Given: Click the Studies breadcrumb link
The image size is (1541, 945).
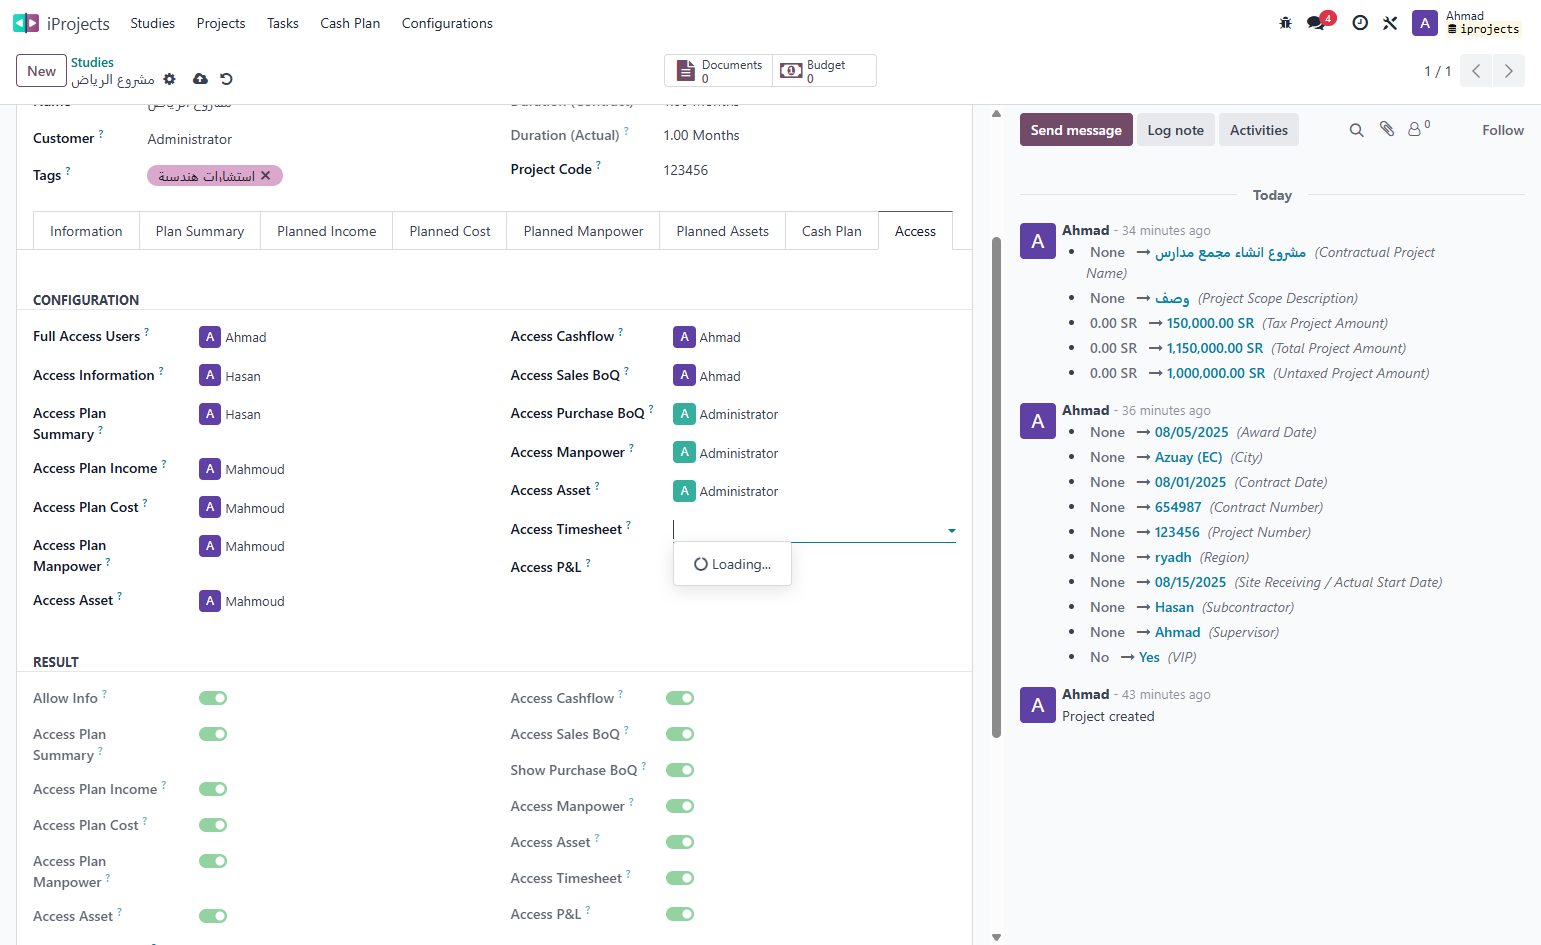Looking at the screenshot, I should tap(92, 62).
